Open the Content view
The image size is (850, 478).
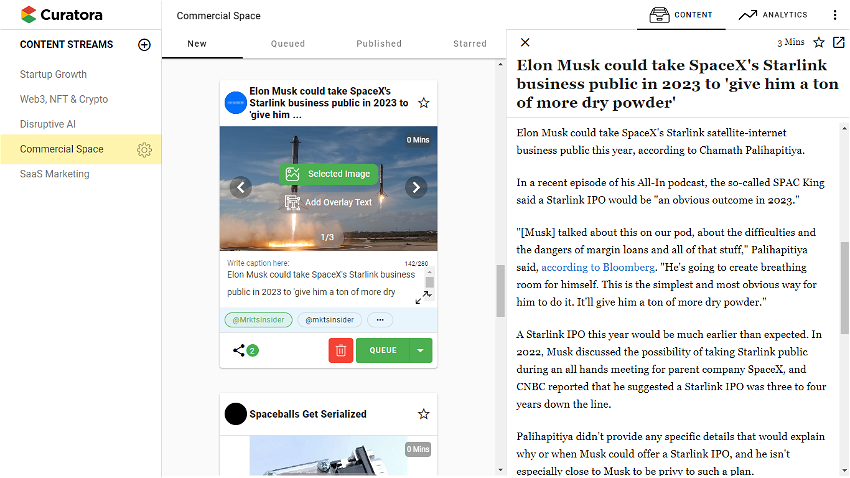(x=681, y=15)
